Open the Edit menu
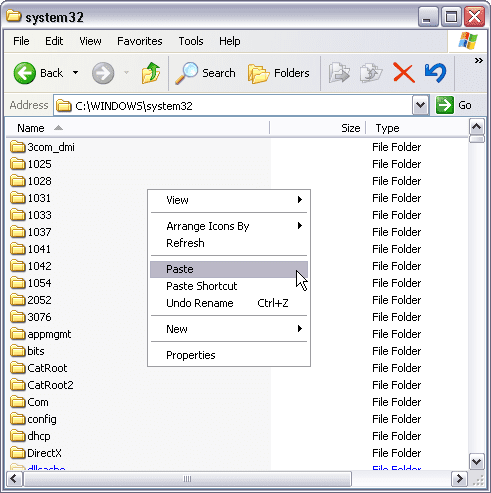 (x=54, y=41)
